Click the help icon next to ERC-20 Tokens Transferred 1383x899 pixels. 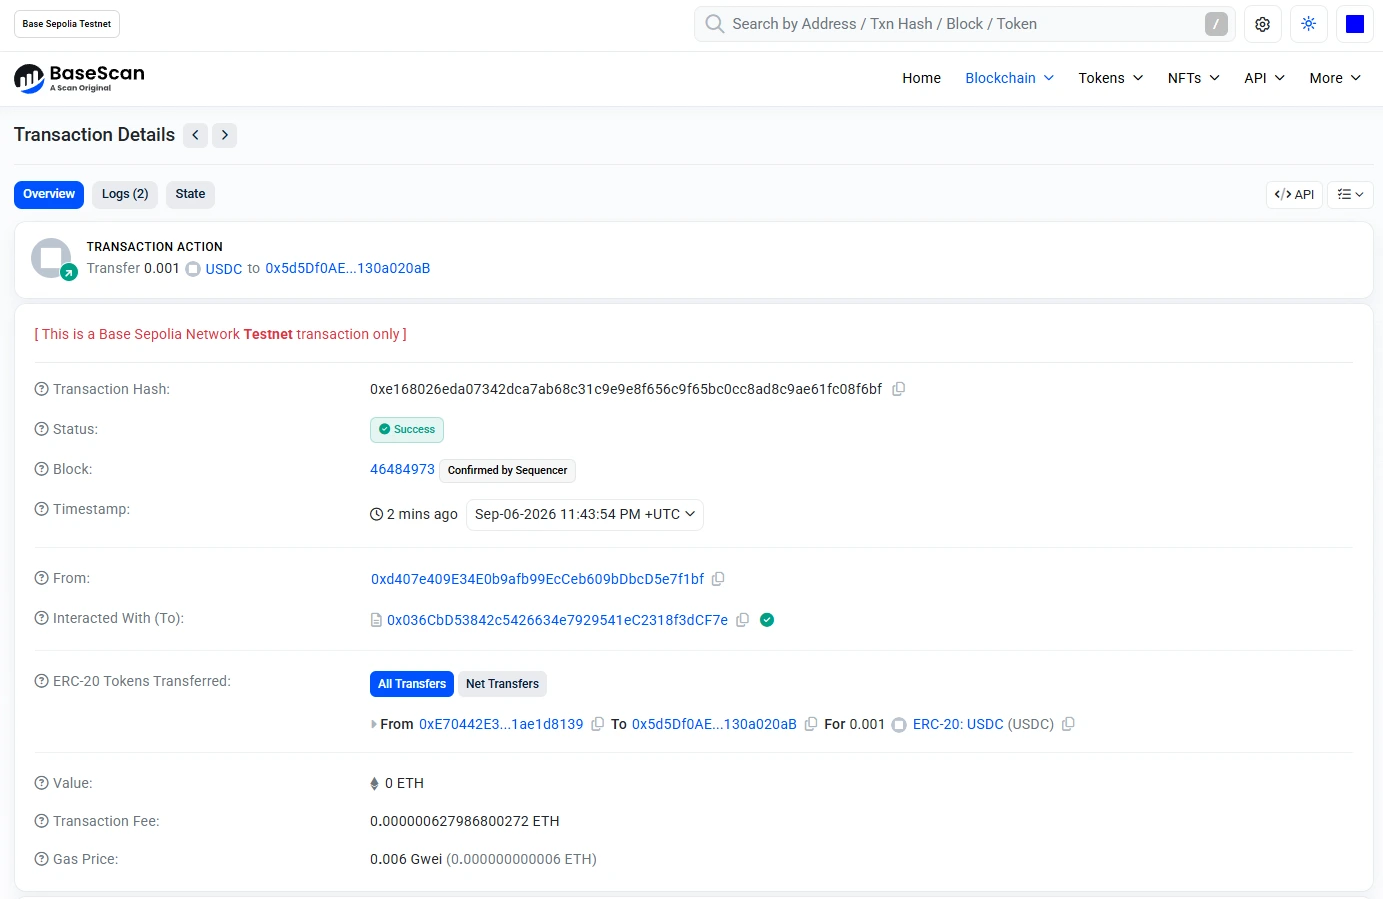click(41, 681)
